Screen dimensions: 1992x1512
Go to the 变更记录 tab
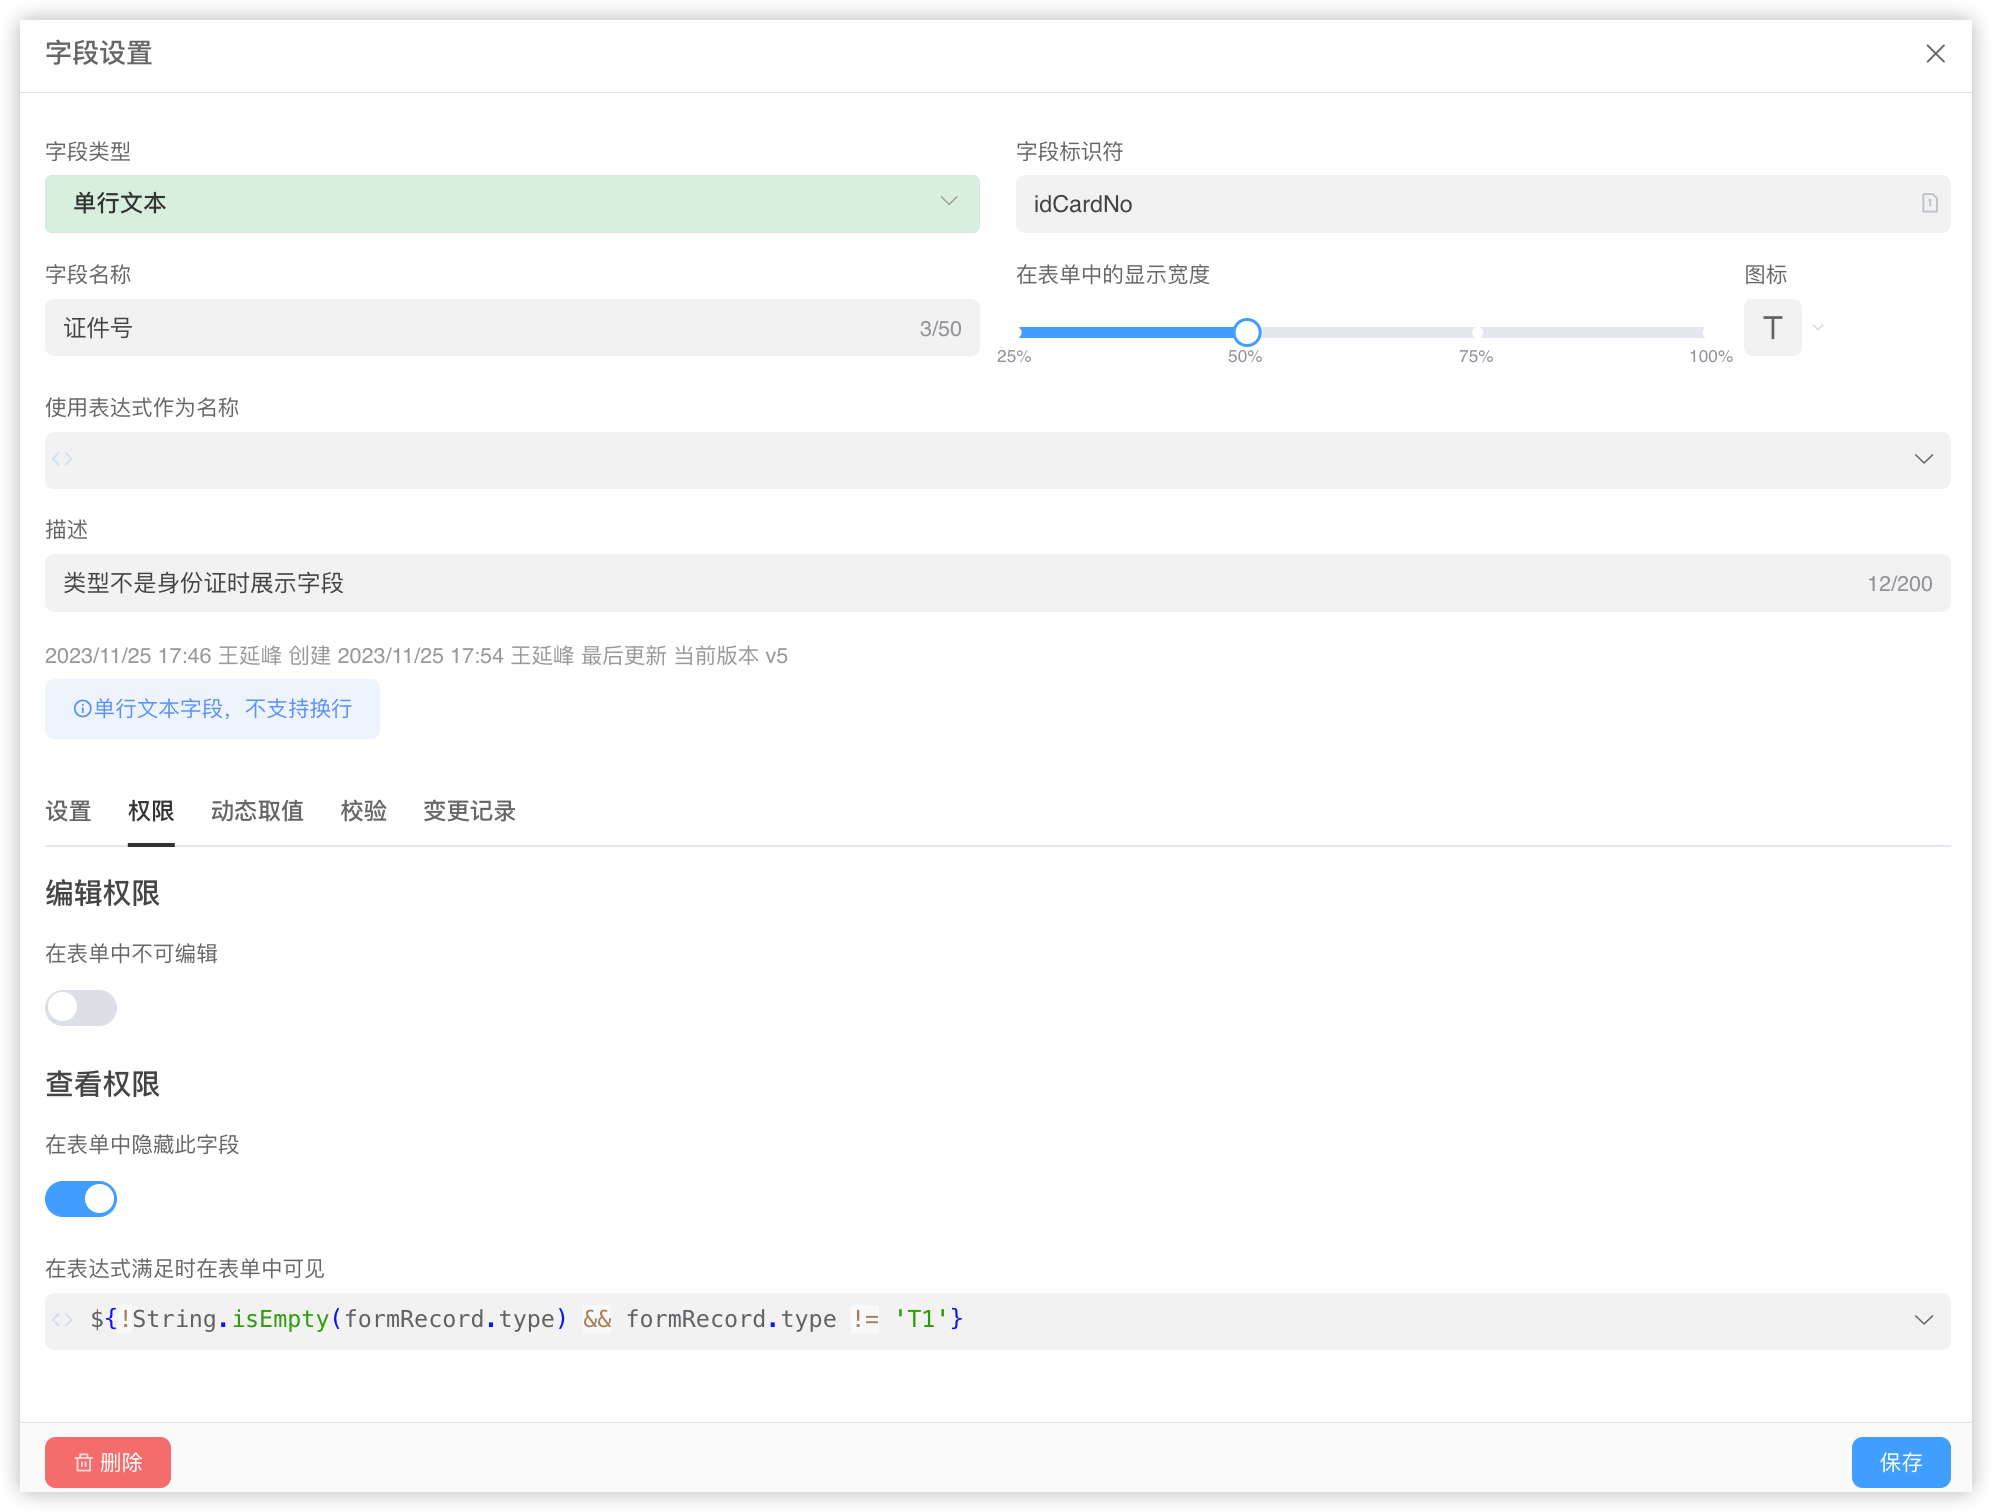469,811
